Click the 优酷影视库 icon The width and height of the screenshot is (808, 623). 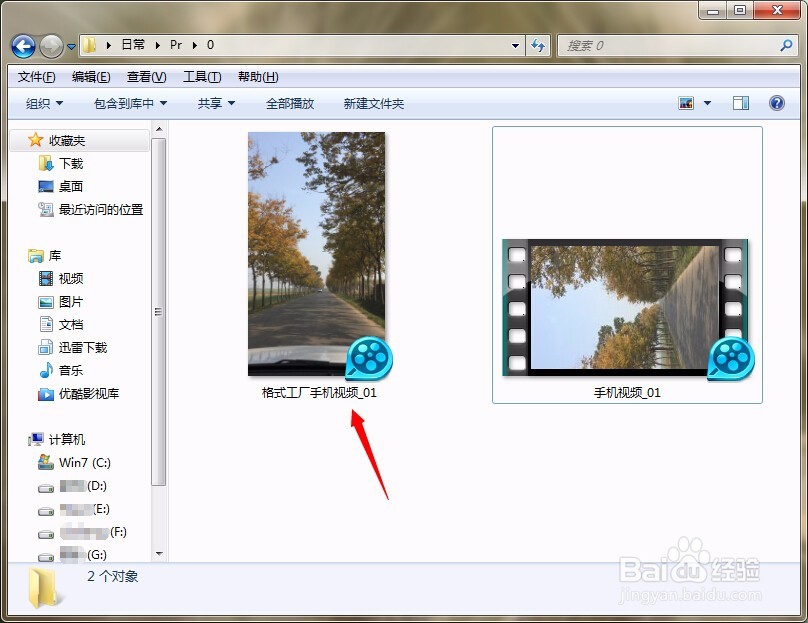tap(46, 394)
